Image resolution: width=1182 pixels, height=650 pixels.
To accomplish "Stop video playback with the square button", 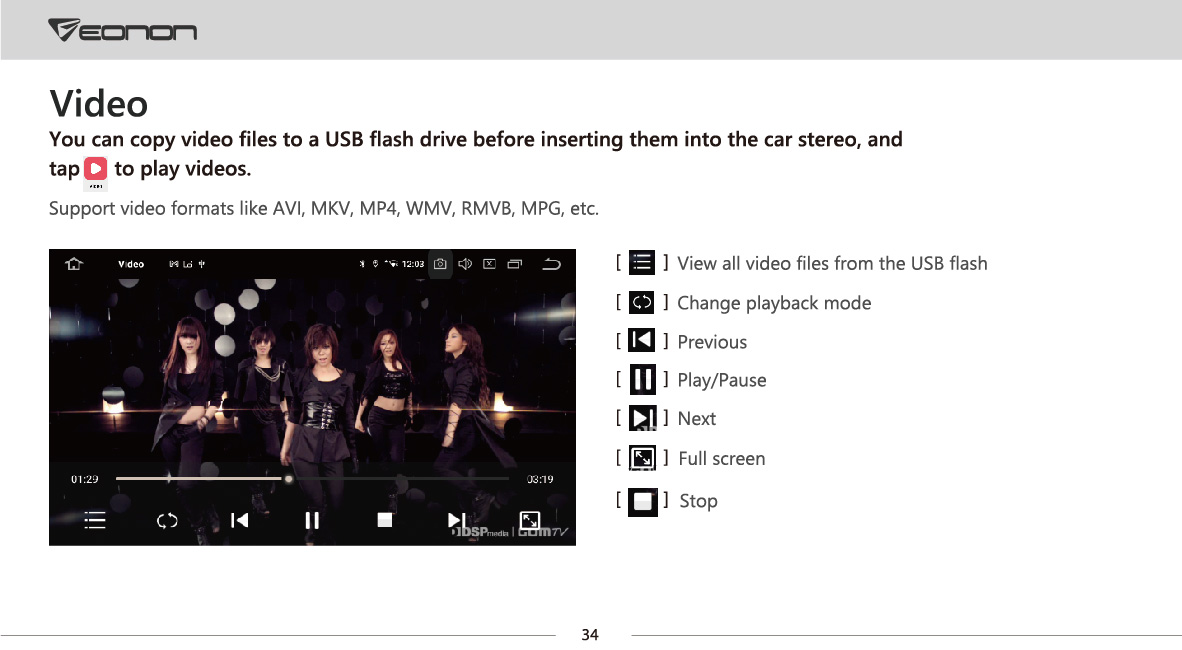I will pos(384,520).
